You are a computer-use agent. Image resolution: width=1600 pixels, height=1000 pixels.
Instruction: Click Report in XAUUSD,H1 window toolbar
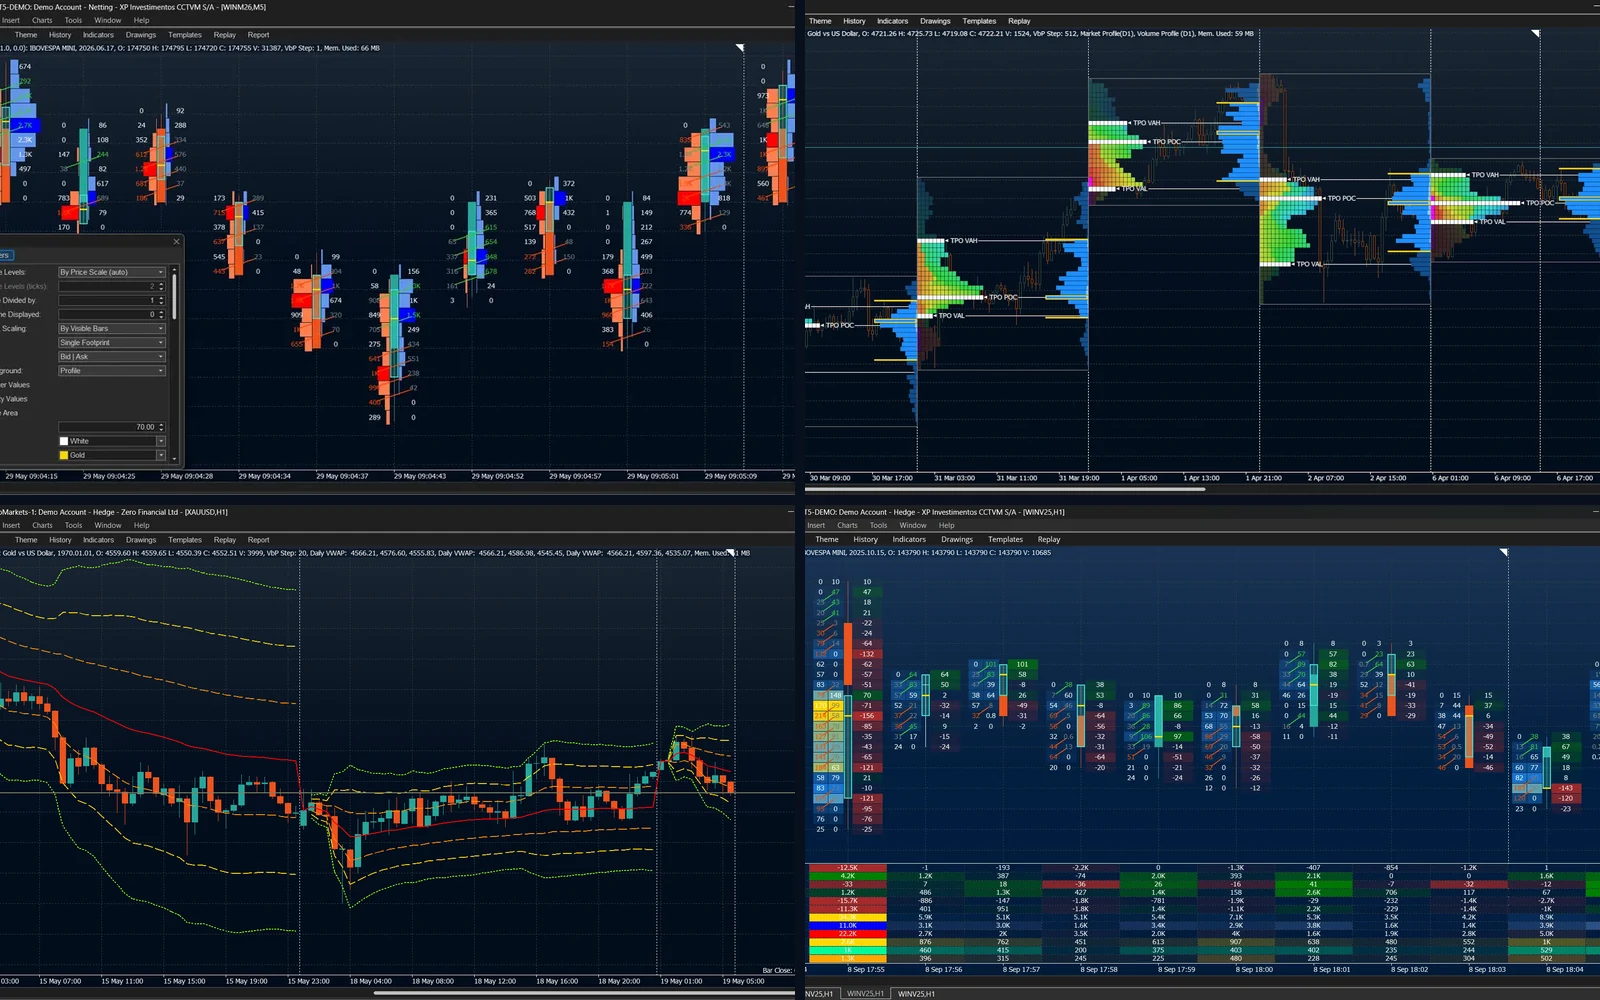click(259, 540)
